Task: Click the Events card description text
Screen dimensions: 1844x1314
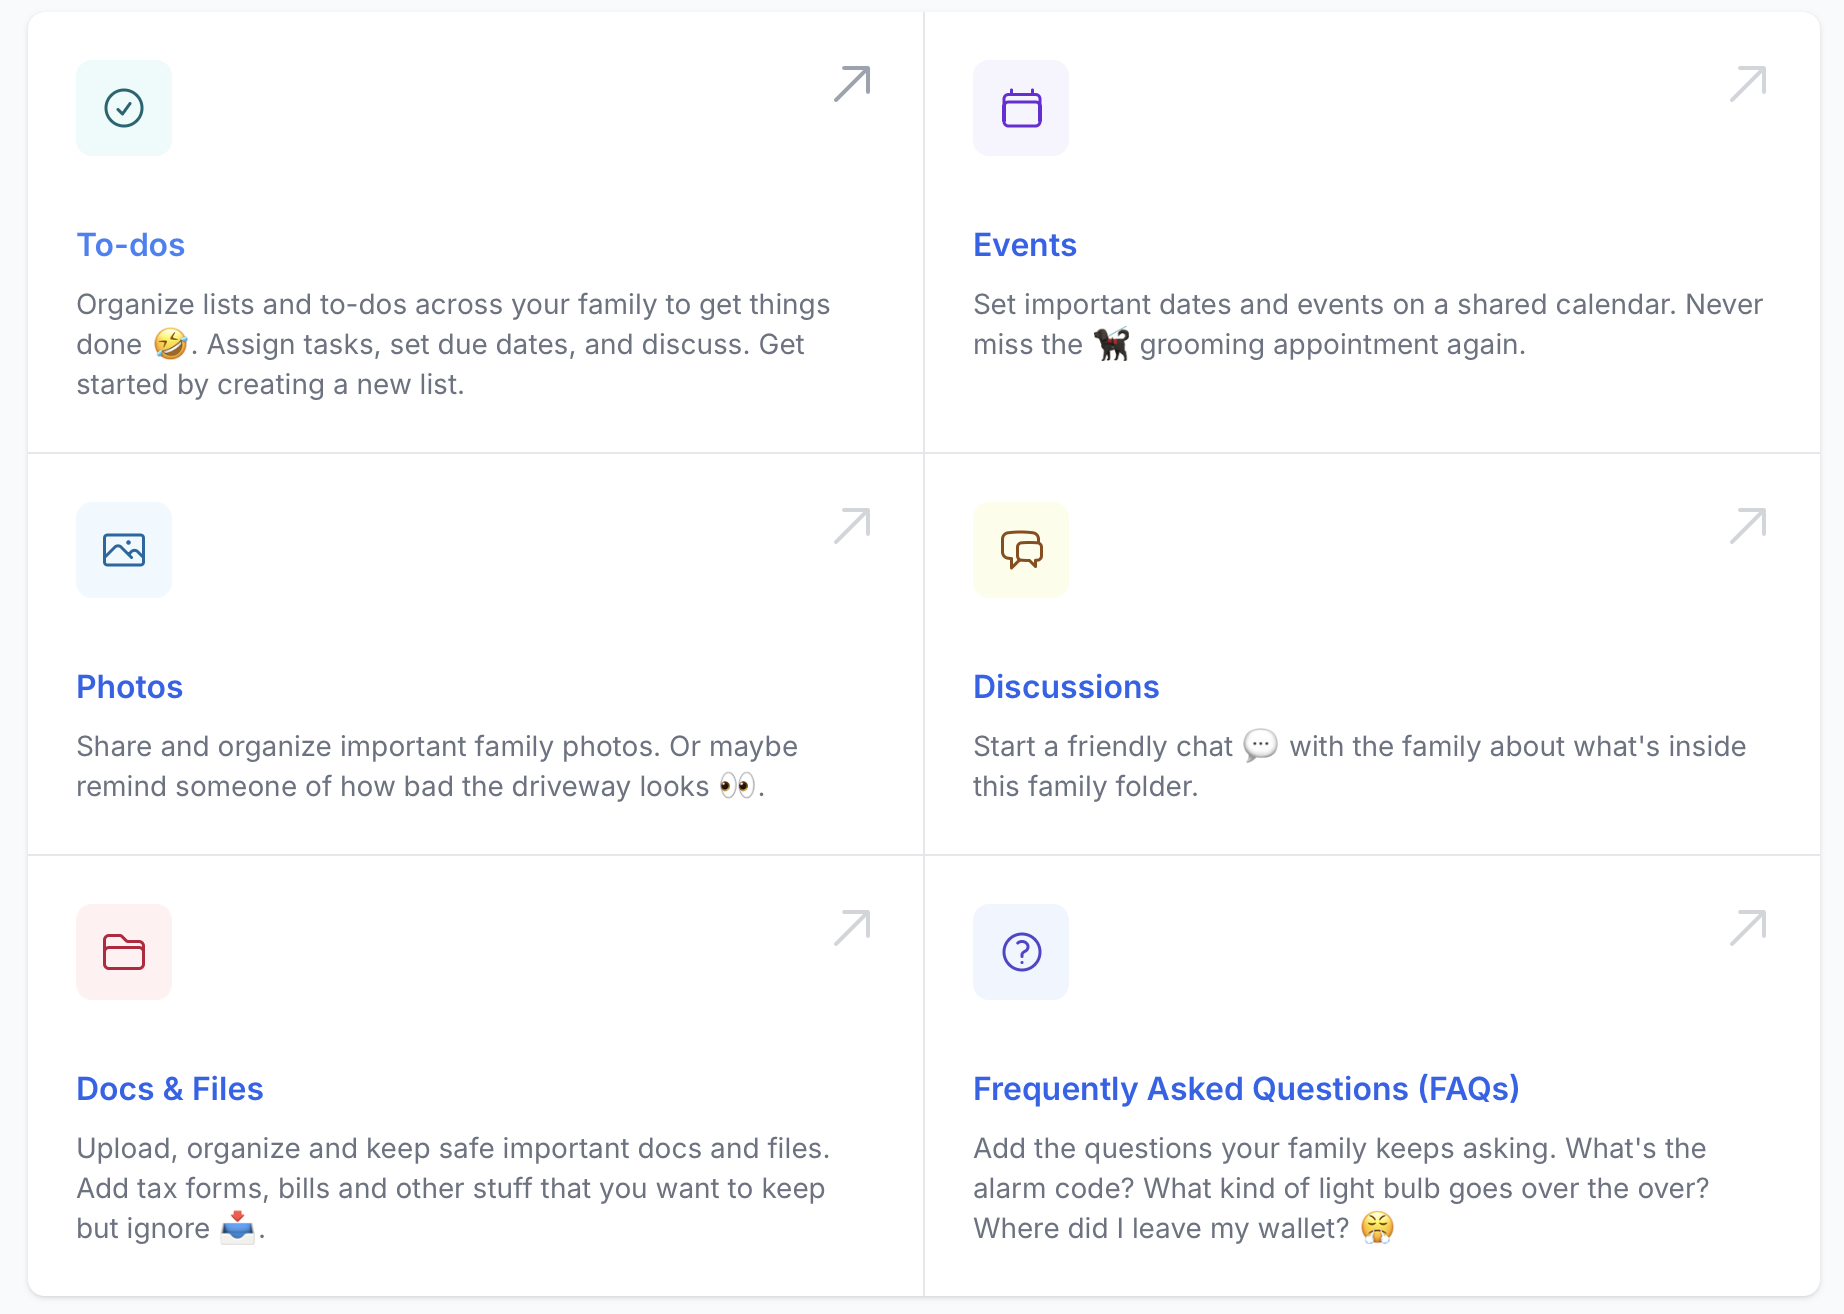Action: tap(1368, 324)
